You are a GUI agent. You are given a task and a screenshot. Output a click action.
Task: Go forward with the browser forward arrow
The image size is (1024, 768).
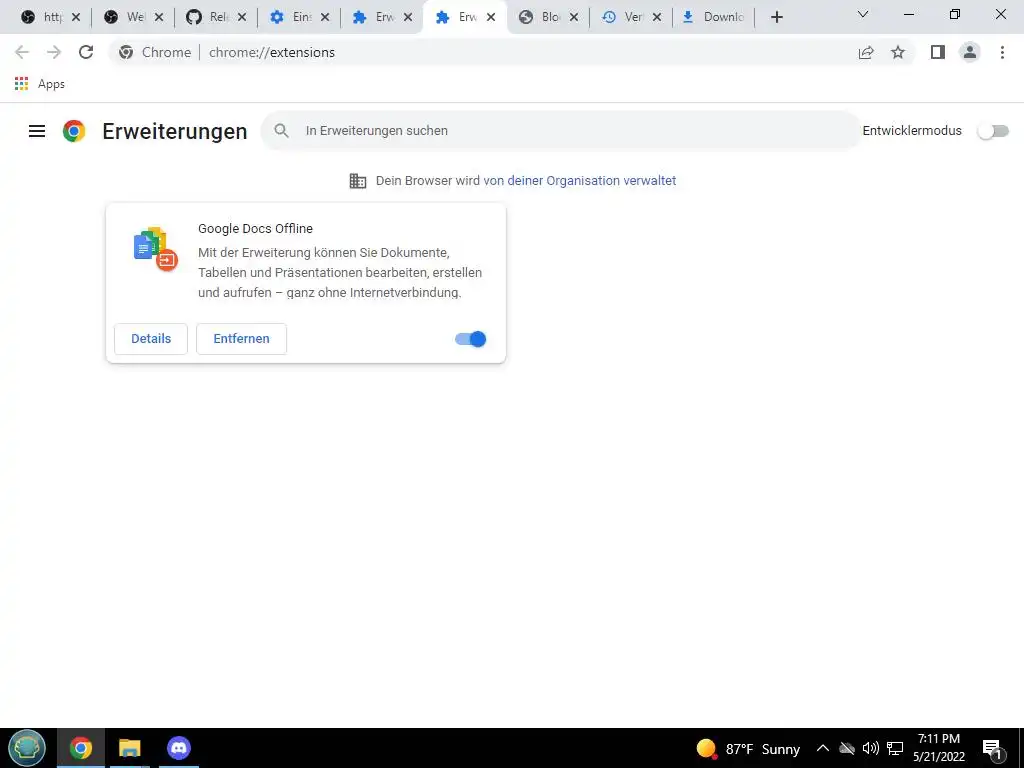[x=54, y=52]
